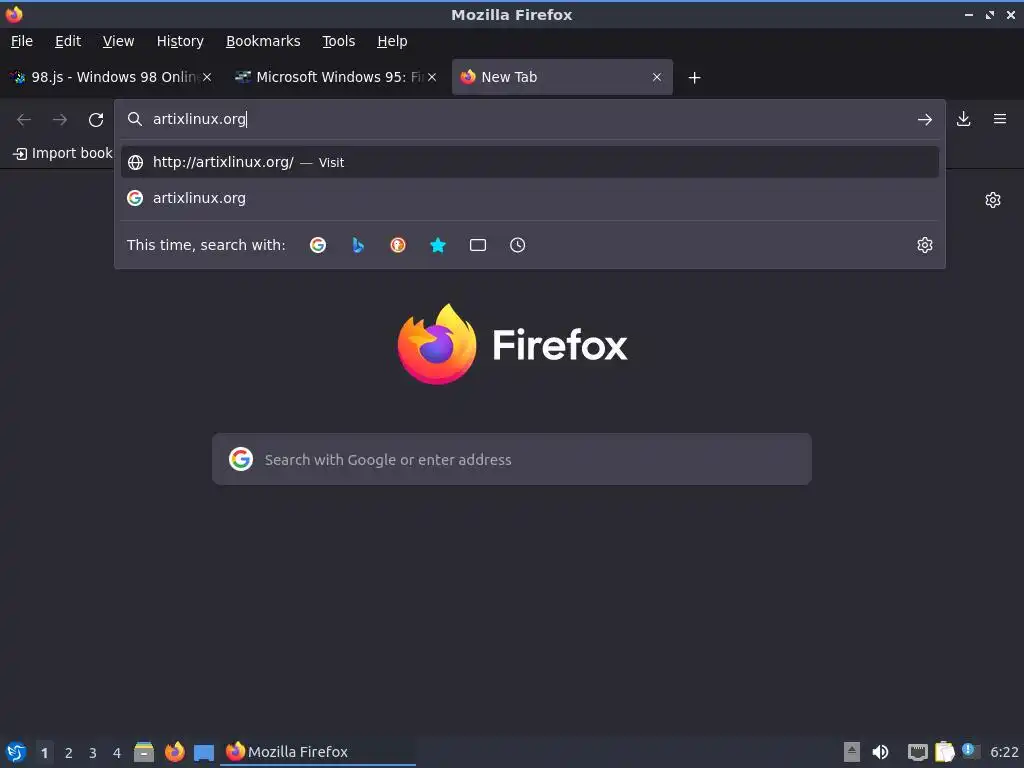Select the Mozilla Firefox taskbar window button
Viewport: 1024px width, 768px height.
[318, 752]
